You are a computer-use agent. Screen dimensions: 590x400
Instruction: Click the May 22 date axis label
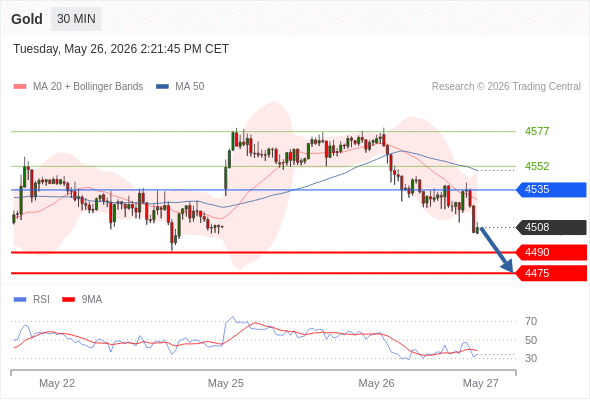pos(57,383)
